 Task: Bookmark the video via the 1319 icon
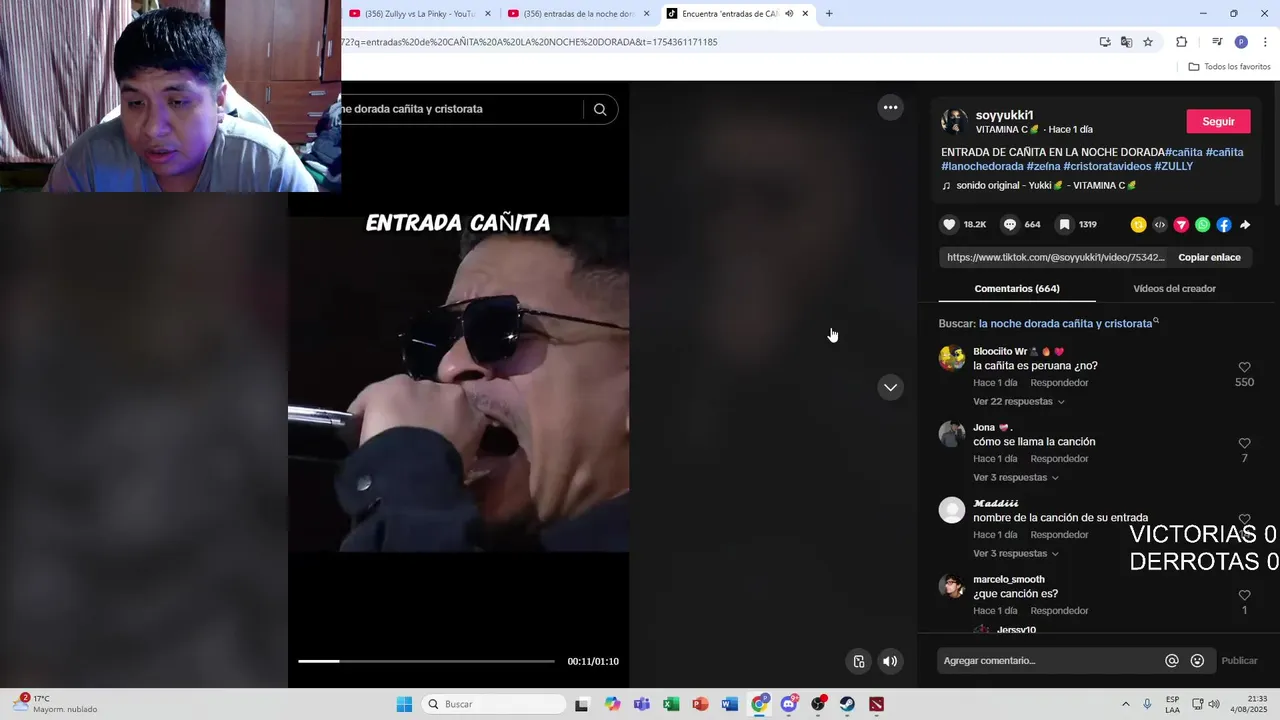coord(1065,225)
